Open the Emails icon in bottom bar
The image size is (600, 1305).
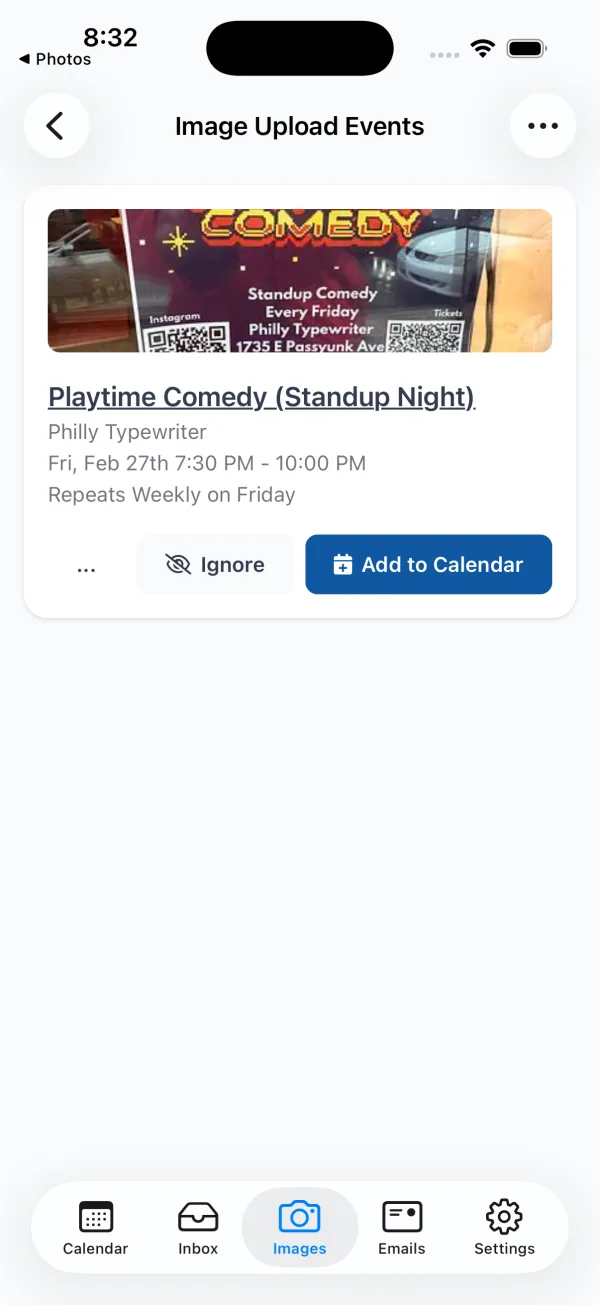coord(401,1216)
